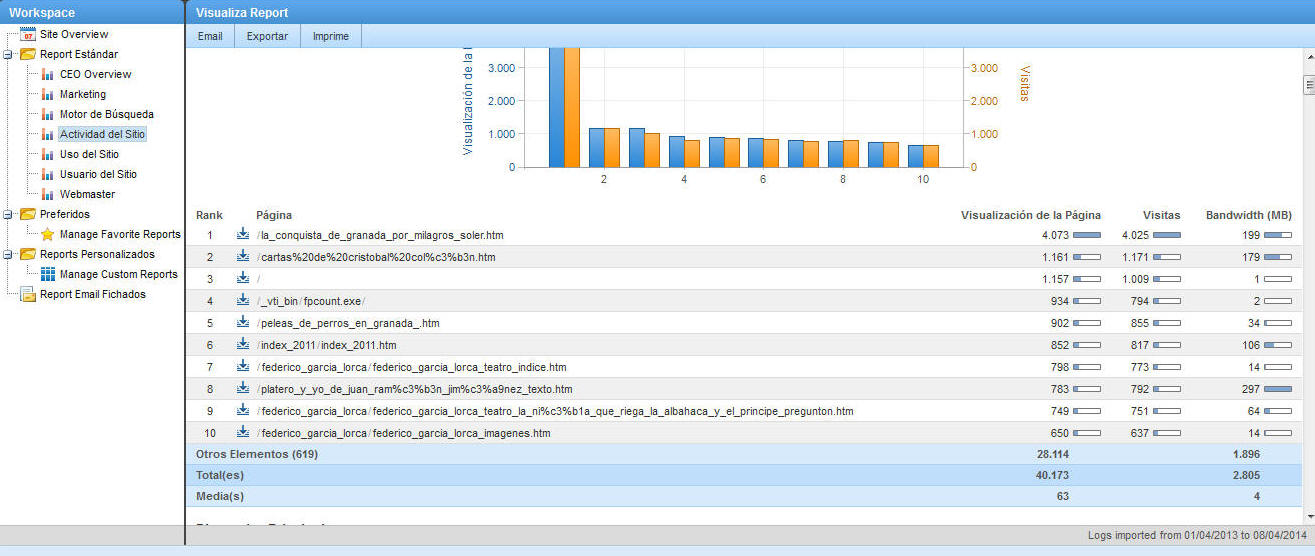Click the Motor de Búsqueda chart icon
Image resolution: width=1315 pixels, height=556 pixels.
point(48,114)
